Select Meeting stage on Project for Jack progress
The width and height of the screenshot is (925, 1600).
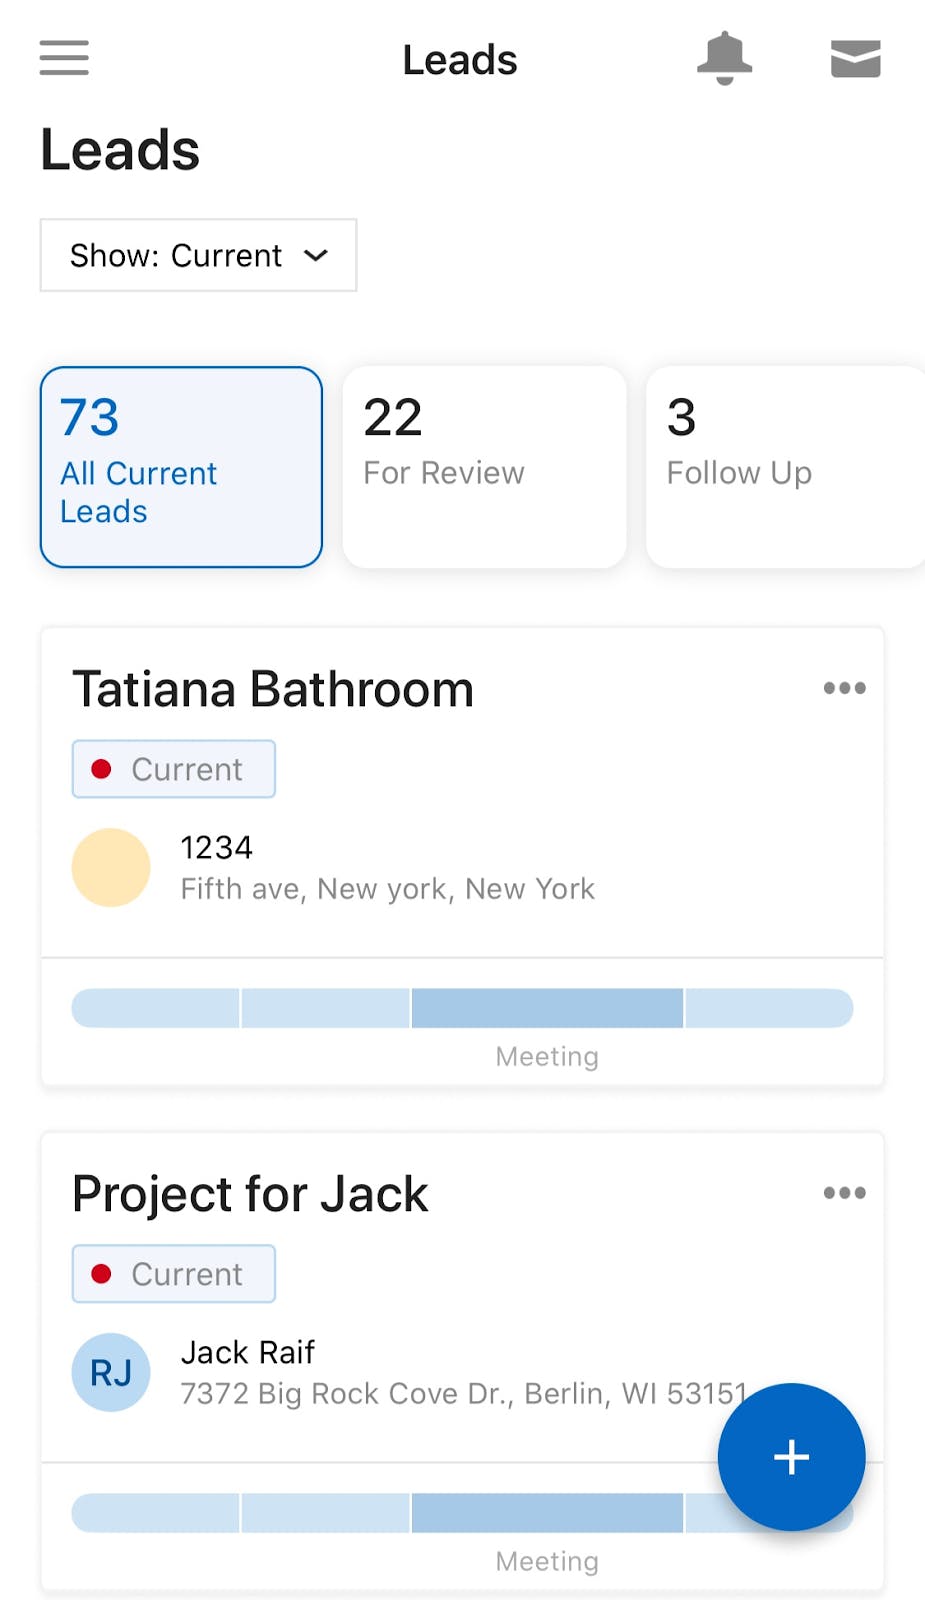547,1513
